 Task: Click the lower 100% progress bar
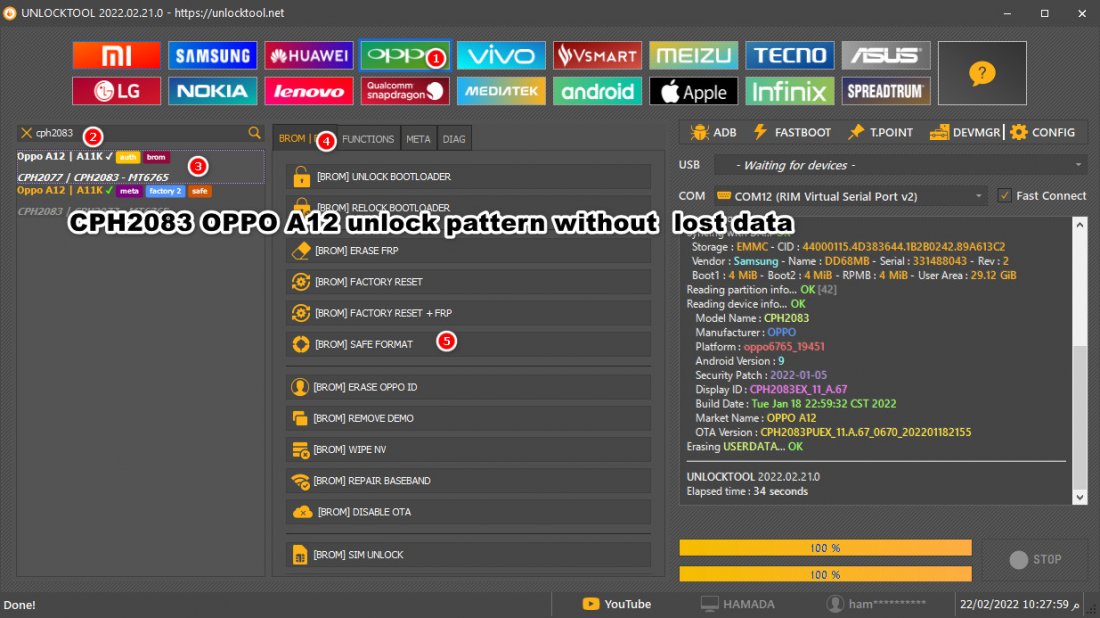coord(825,575)
